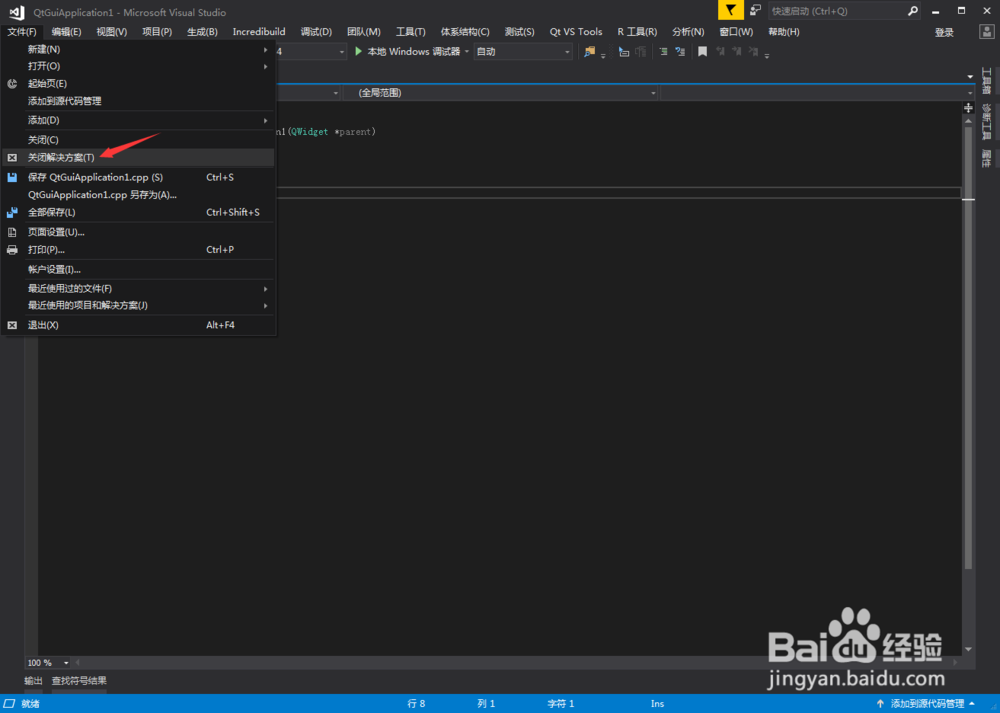
Task: Expand the 新建(N) submenu arrow
Action: pos(265,50)
